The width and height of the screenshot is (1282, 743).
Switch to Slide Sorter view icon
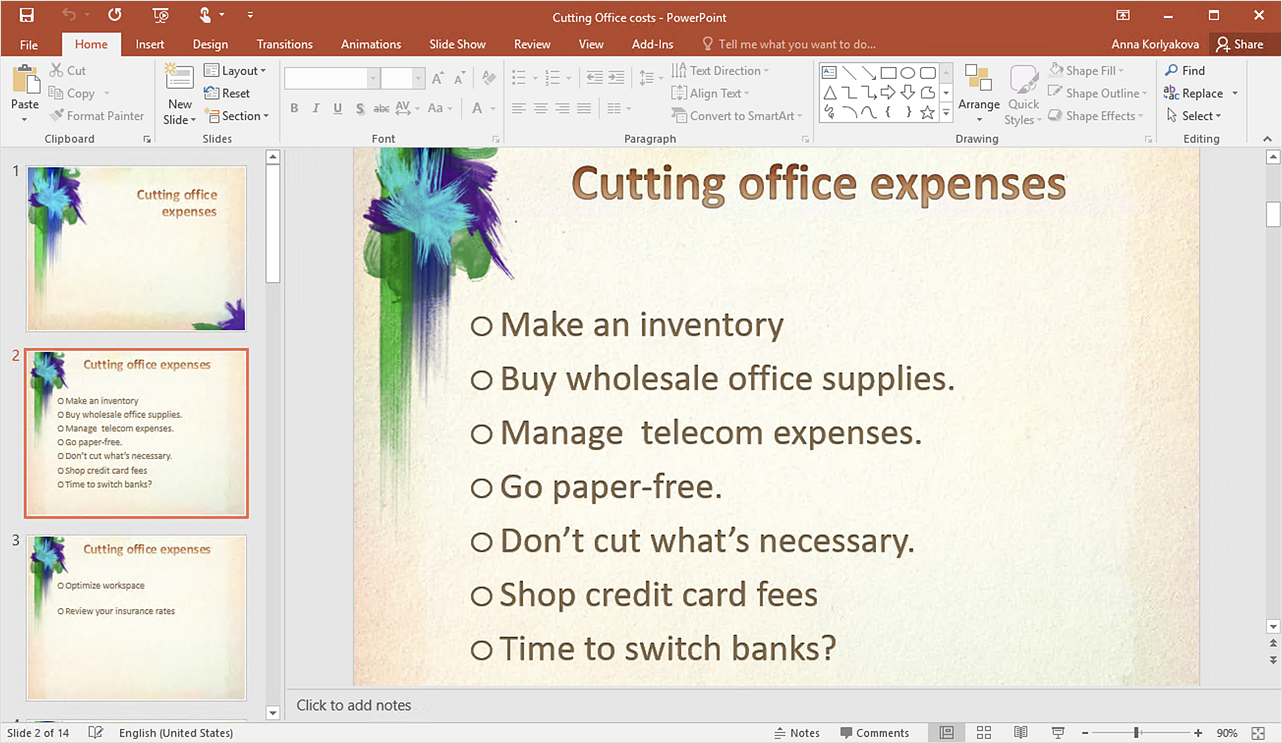pos(983,733)
